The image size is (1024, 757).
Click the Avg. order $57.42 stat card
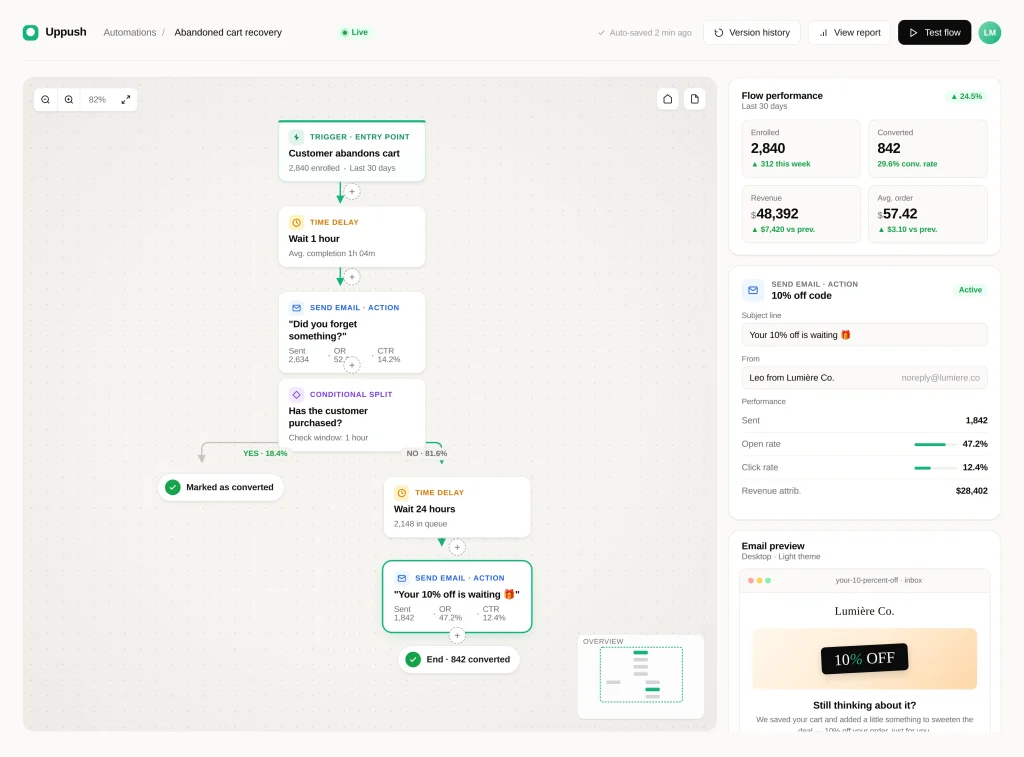927,214
